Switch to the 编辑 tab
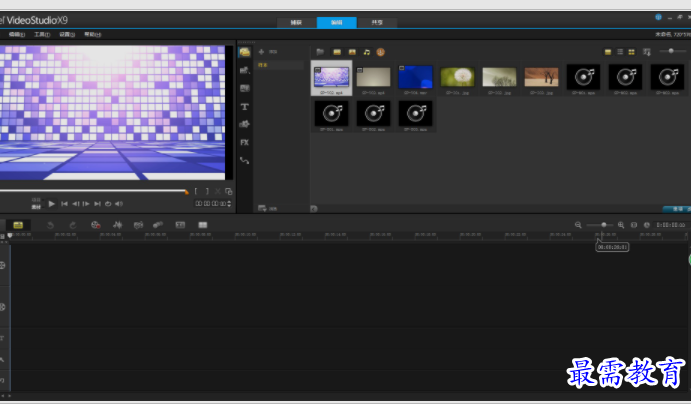 coord(337,22)
